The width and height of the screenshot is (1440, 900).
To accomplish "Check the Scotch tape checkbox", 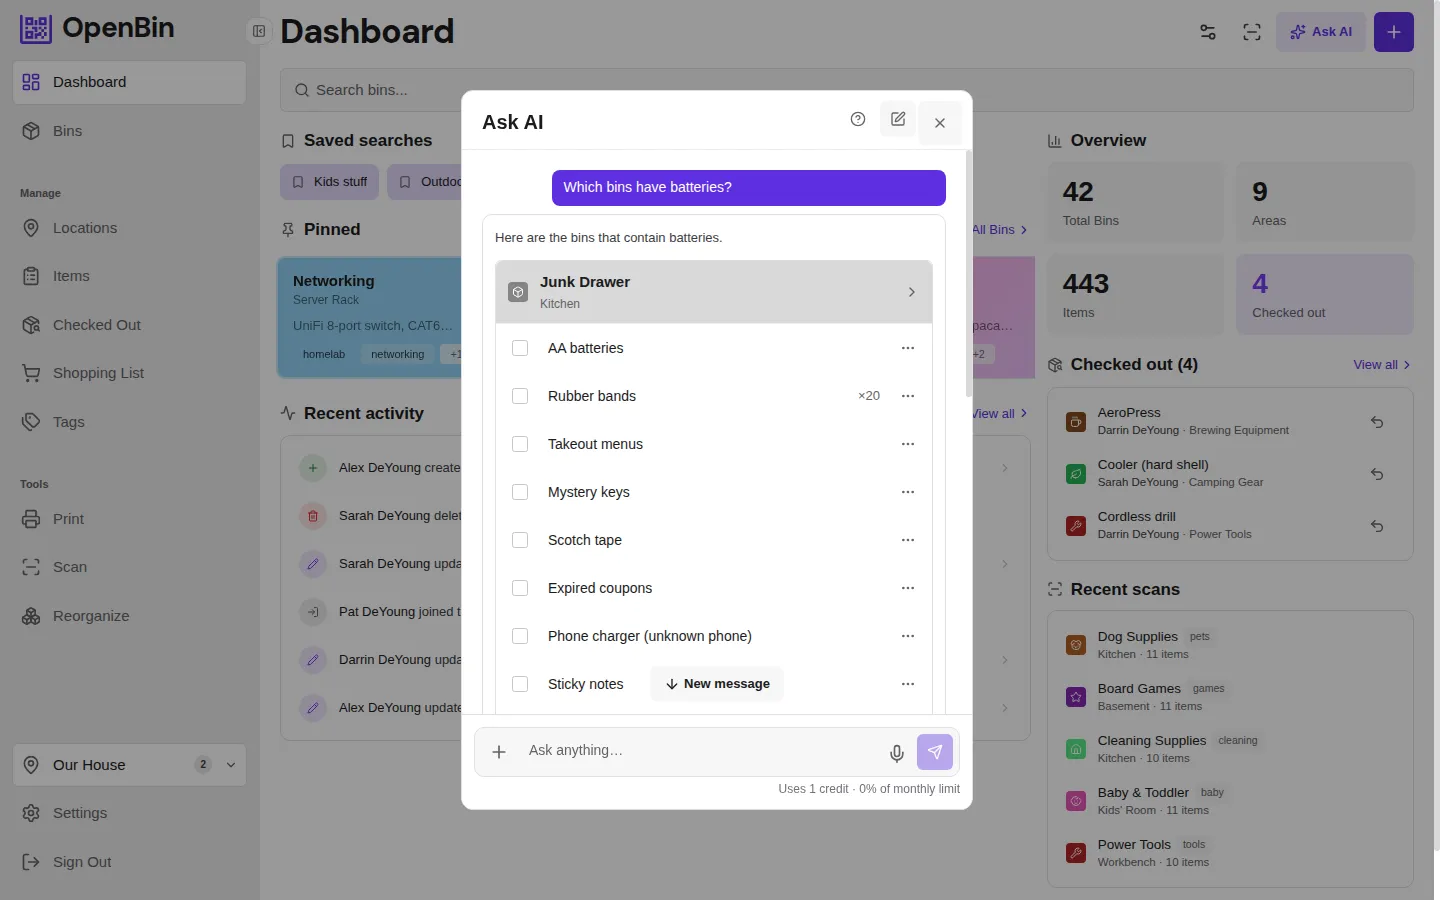I will point(520,540).
